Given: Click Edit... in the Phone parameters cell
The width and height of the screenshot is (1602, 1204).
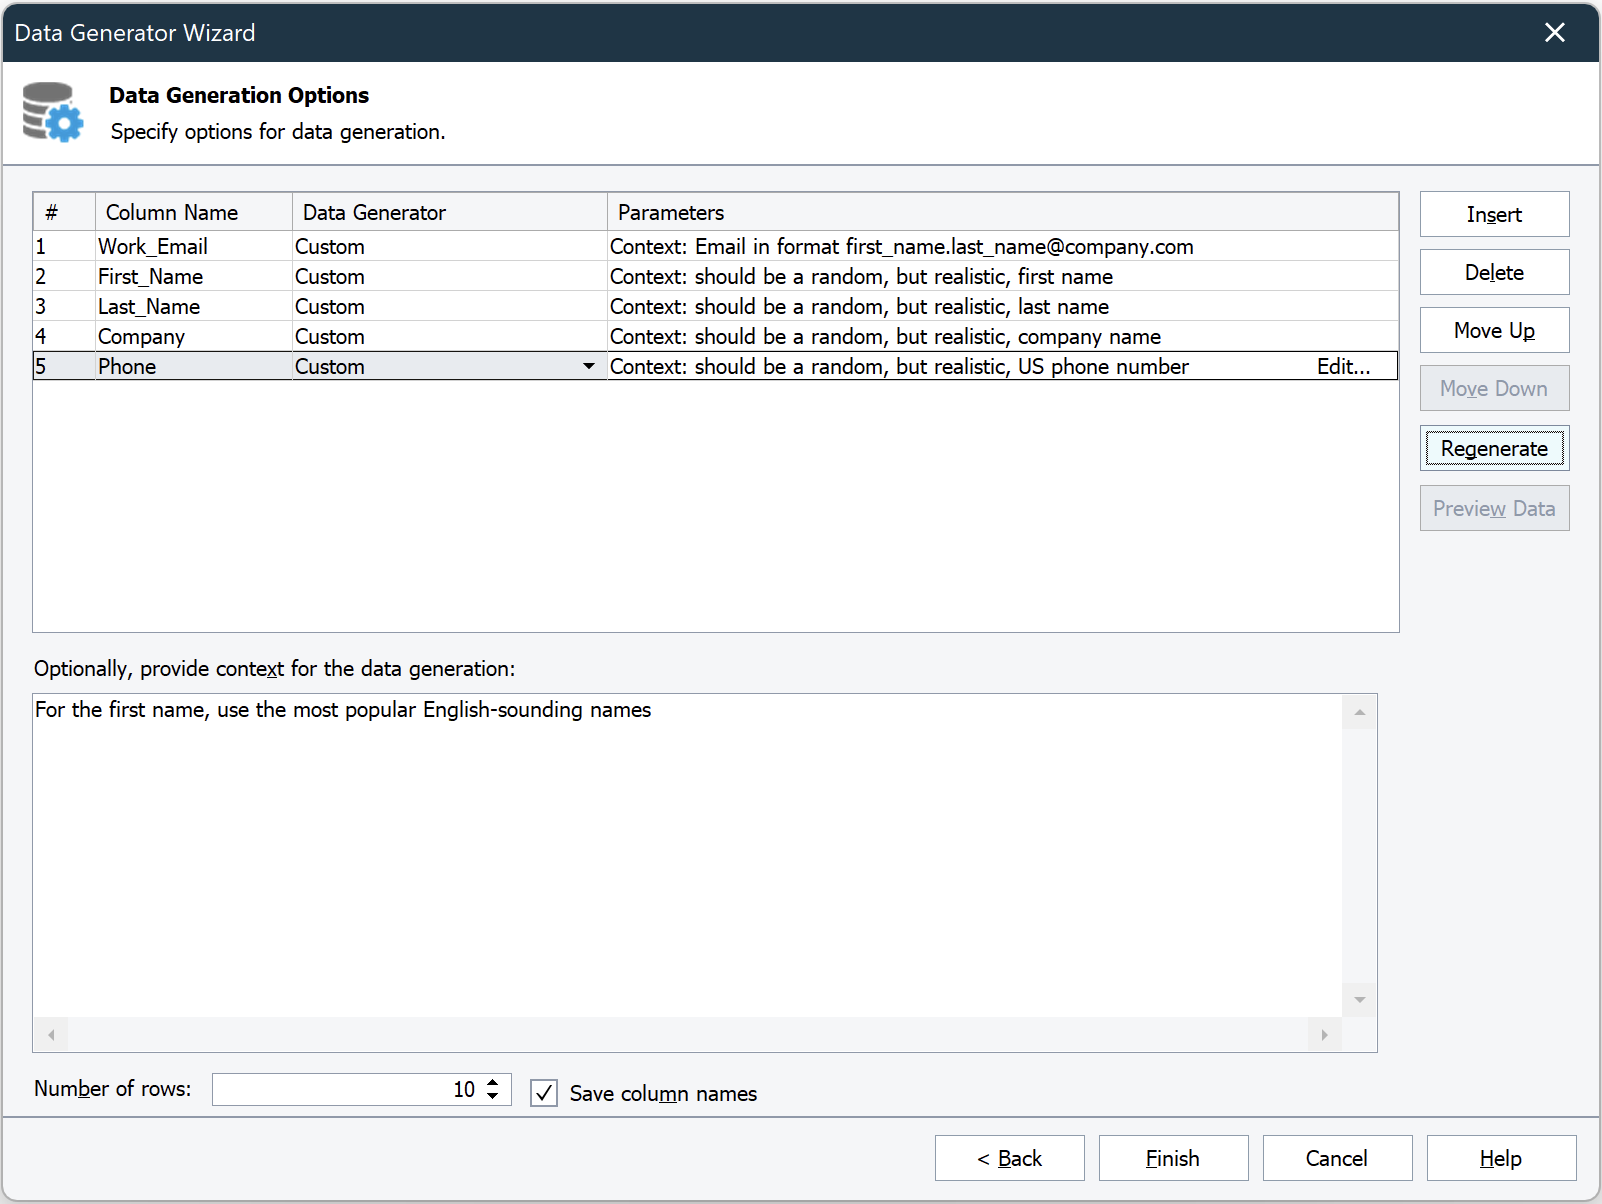Looking at the screenshot, I should [x=1343, y=366].
